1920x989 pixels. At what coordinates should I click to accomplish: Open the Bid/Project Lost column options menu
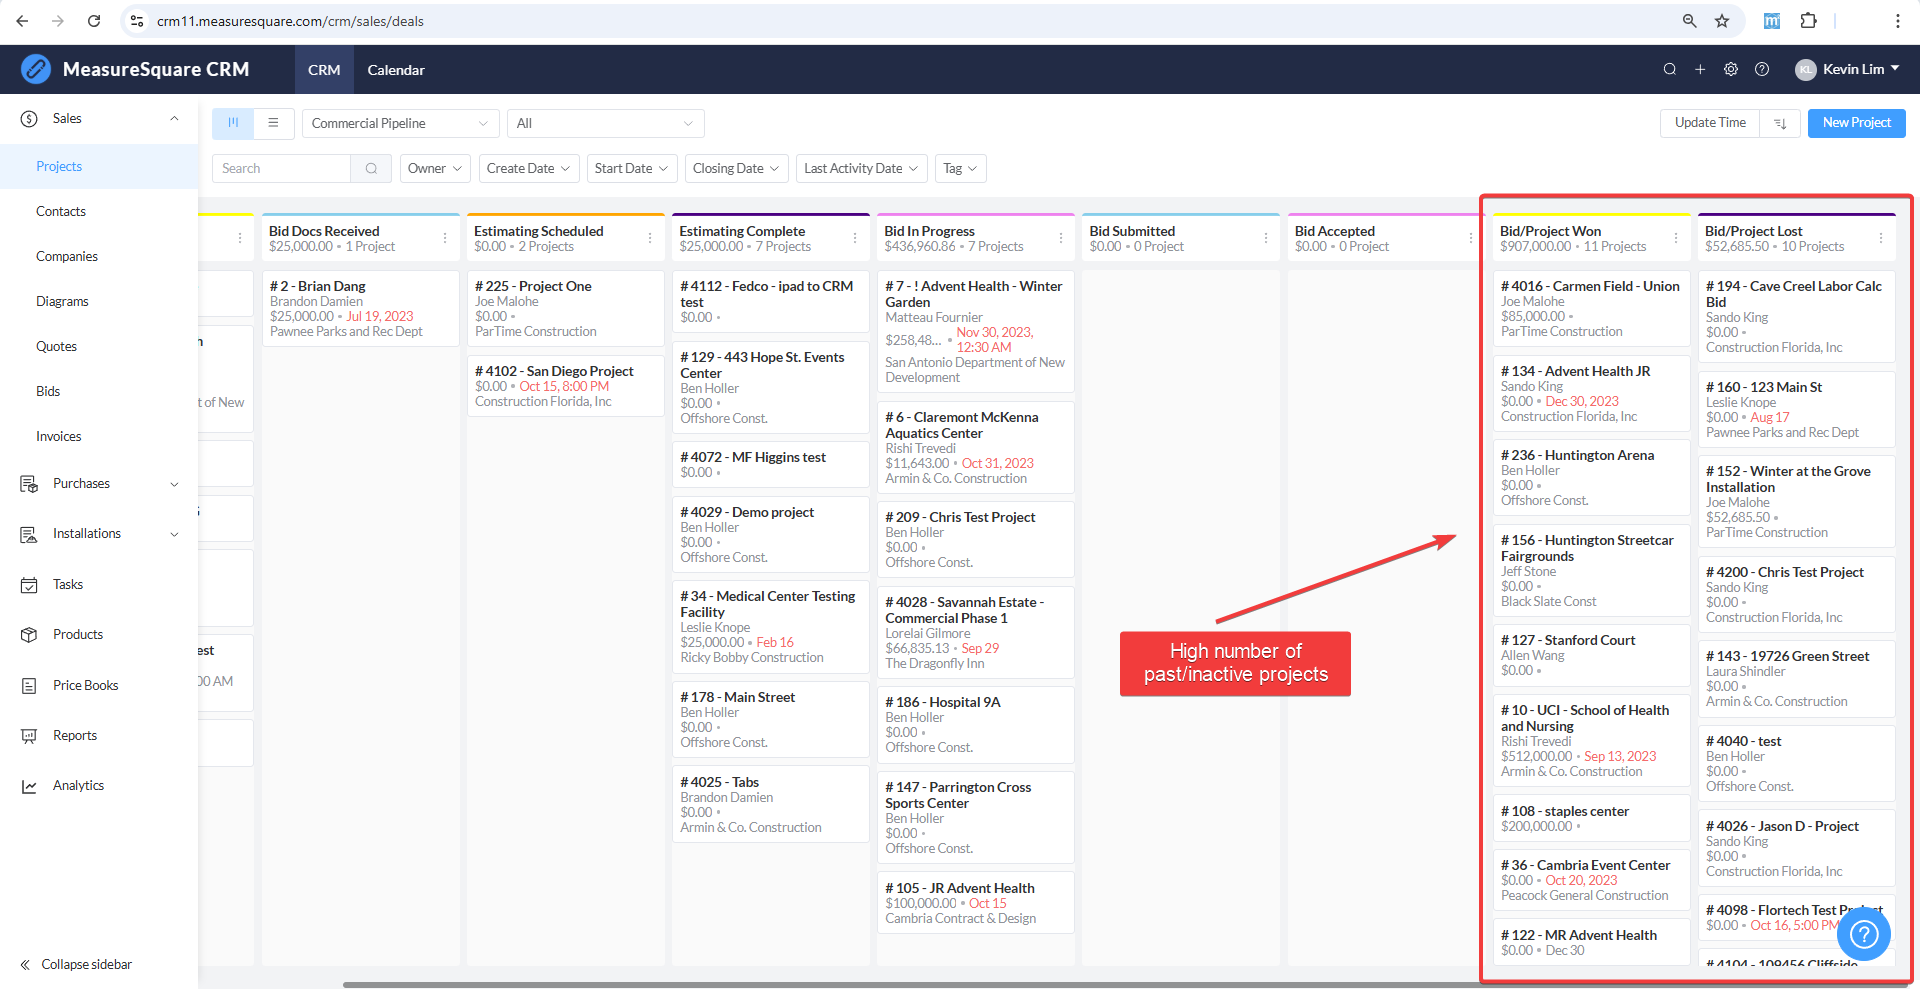click(1881, 238)
